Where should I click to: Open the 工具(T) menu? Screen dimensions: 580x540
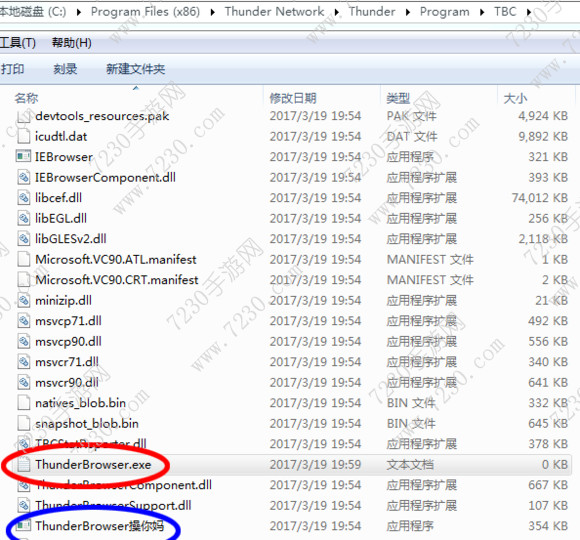[x=18, y=43]
